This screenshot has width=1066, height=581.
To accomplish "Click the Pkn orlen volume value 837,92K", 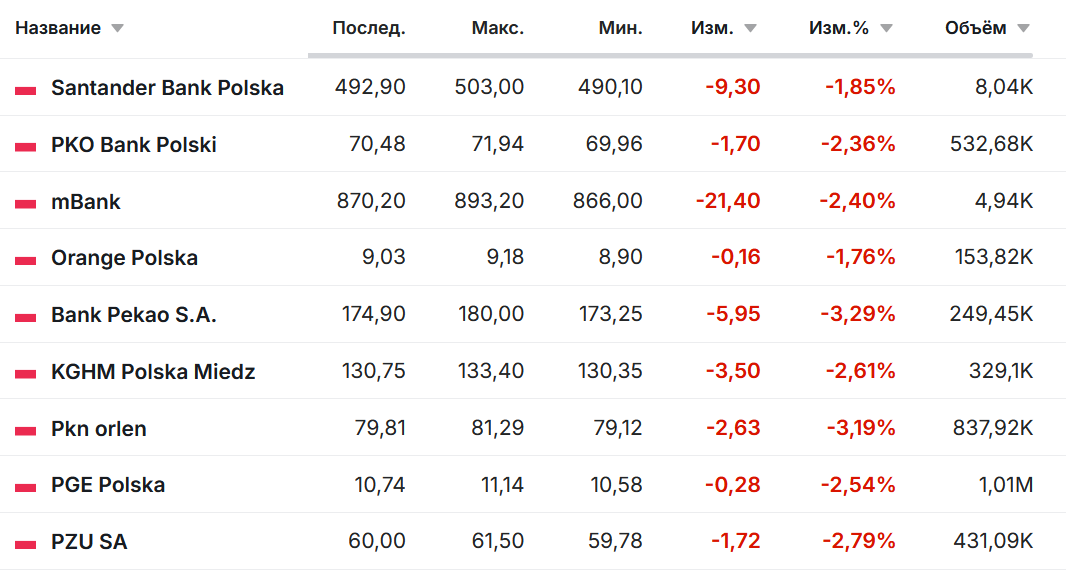I will point(991,429).
